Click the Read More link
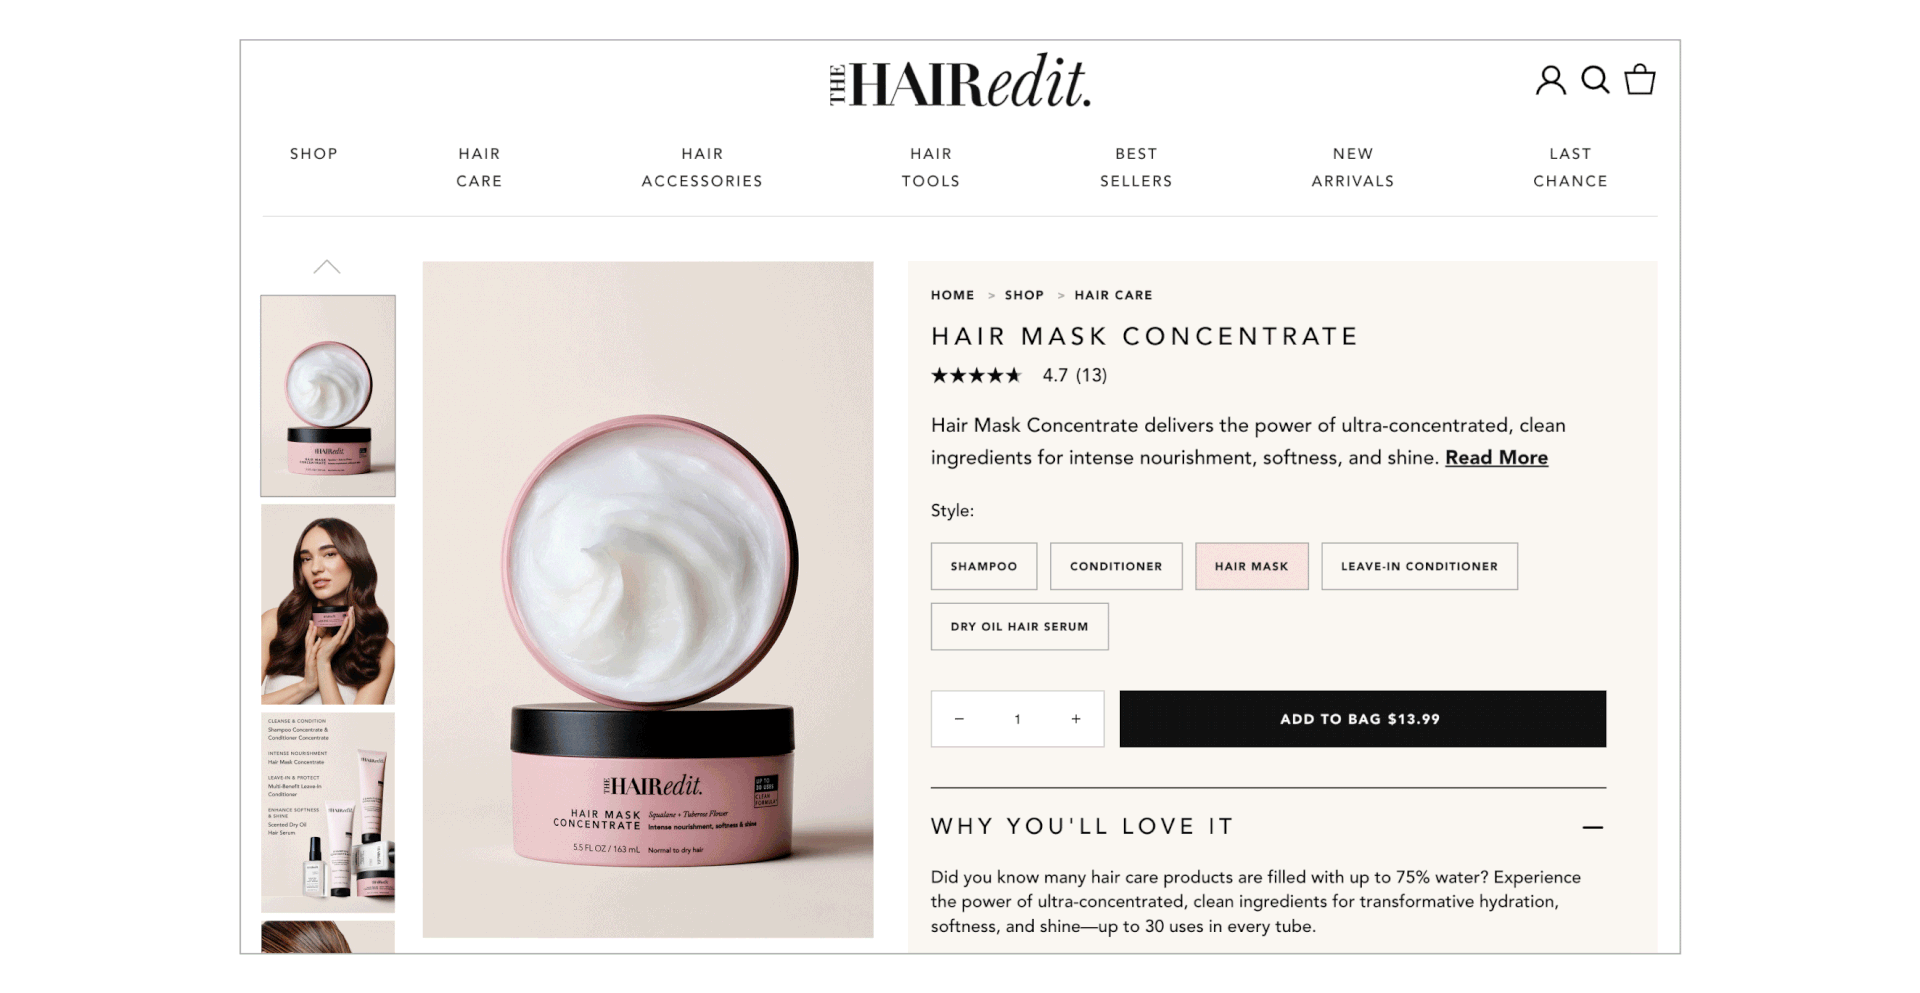Image resolution: width=1920 pixels, height=993 pixels. 1496,457
